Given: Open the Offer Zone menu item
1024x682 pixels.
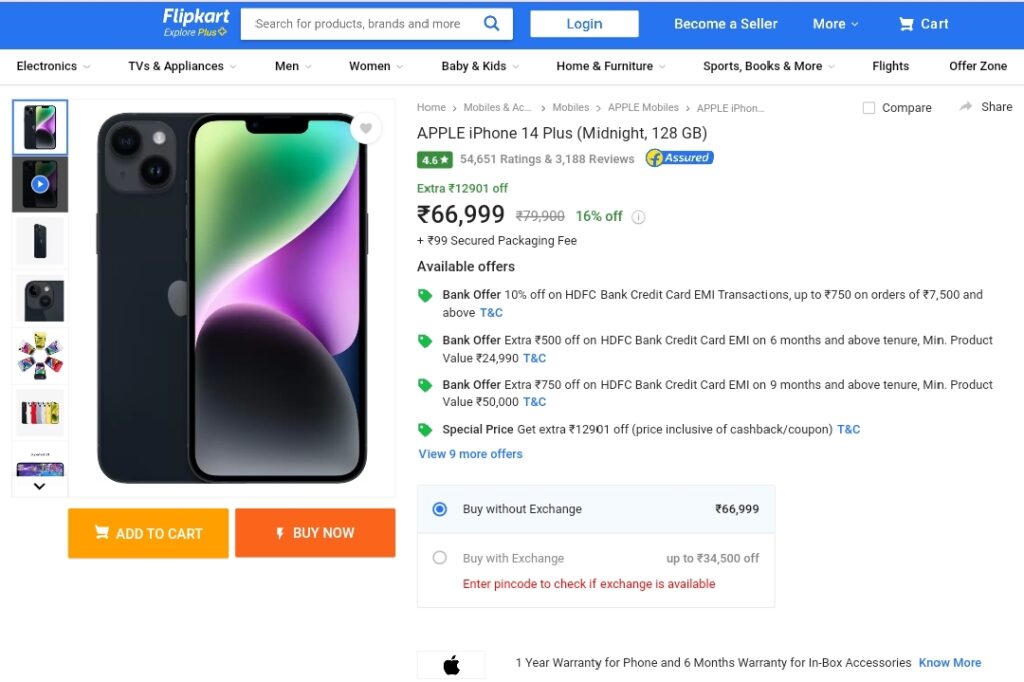Looking at the screenshot, I should click(x=978, y=66).
